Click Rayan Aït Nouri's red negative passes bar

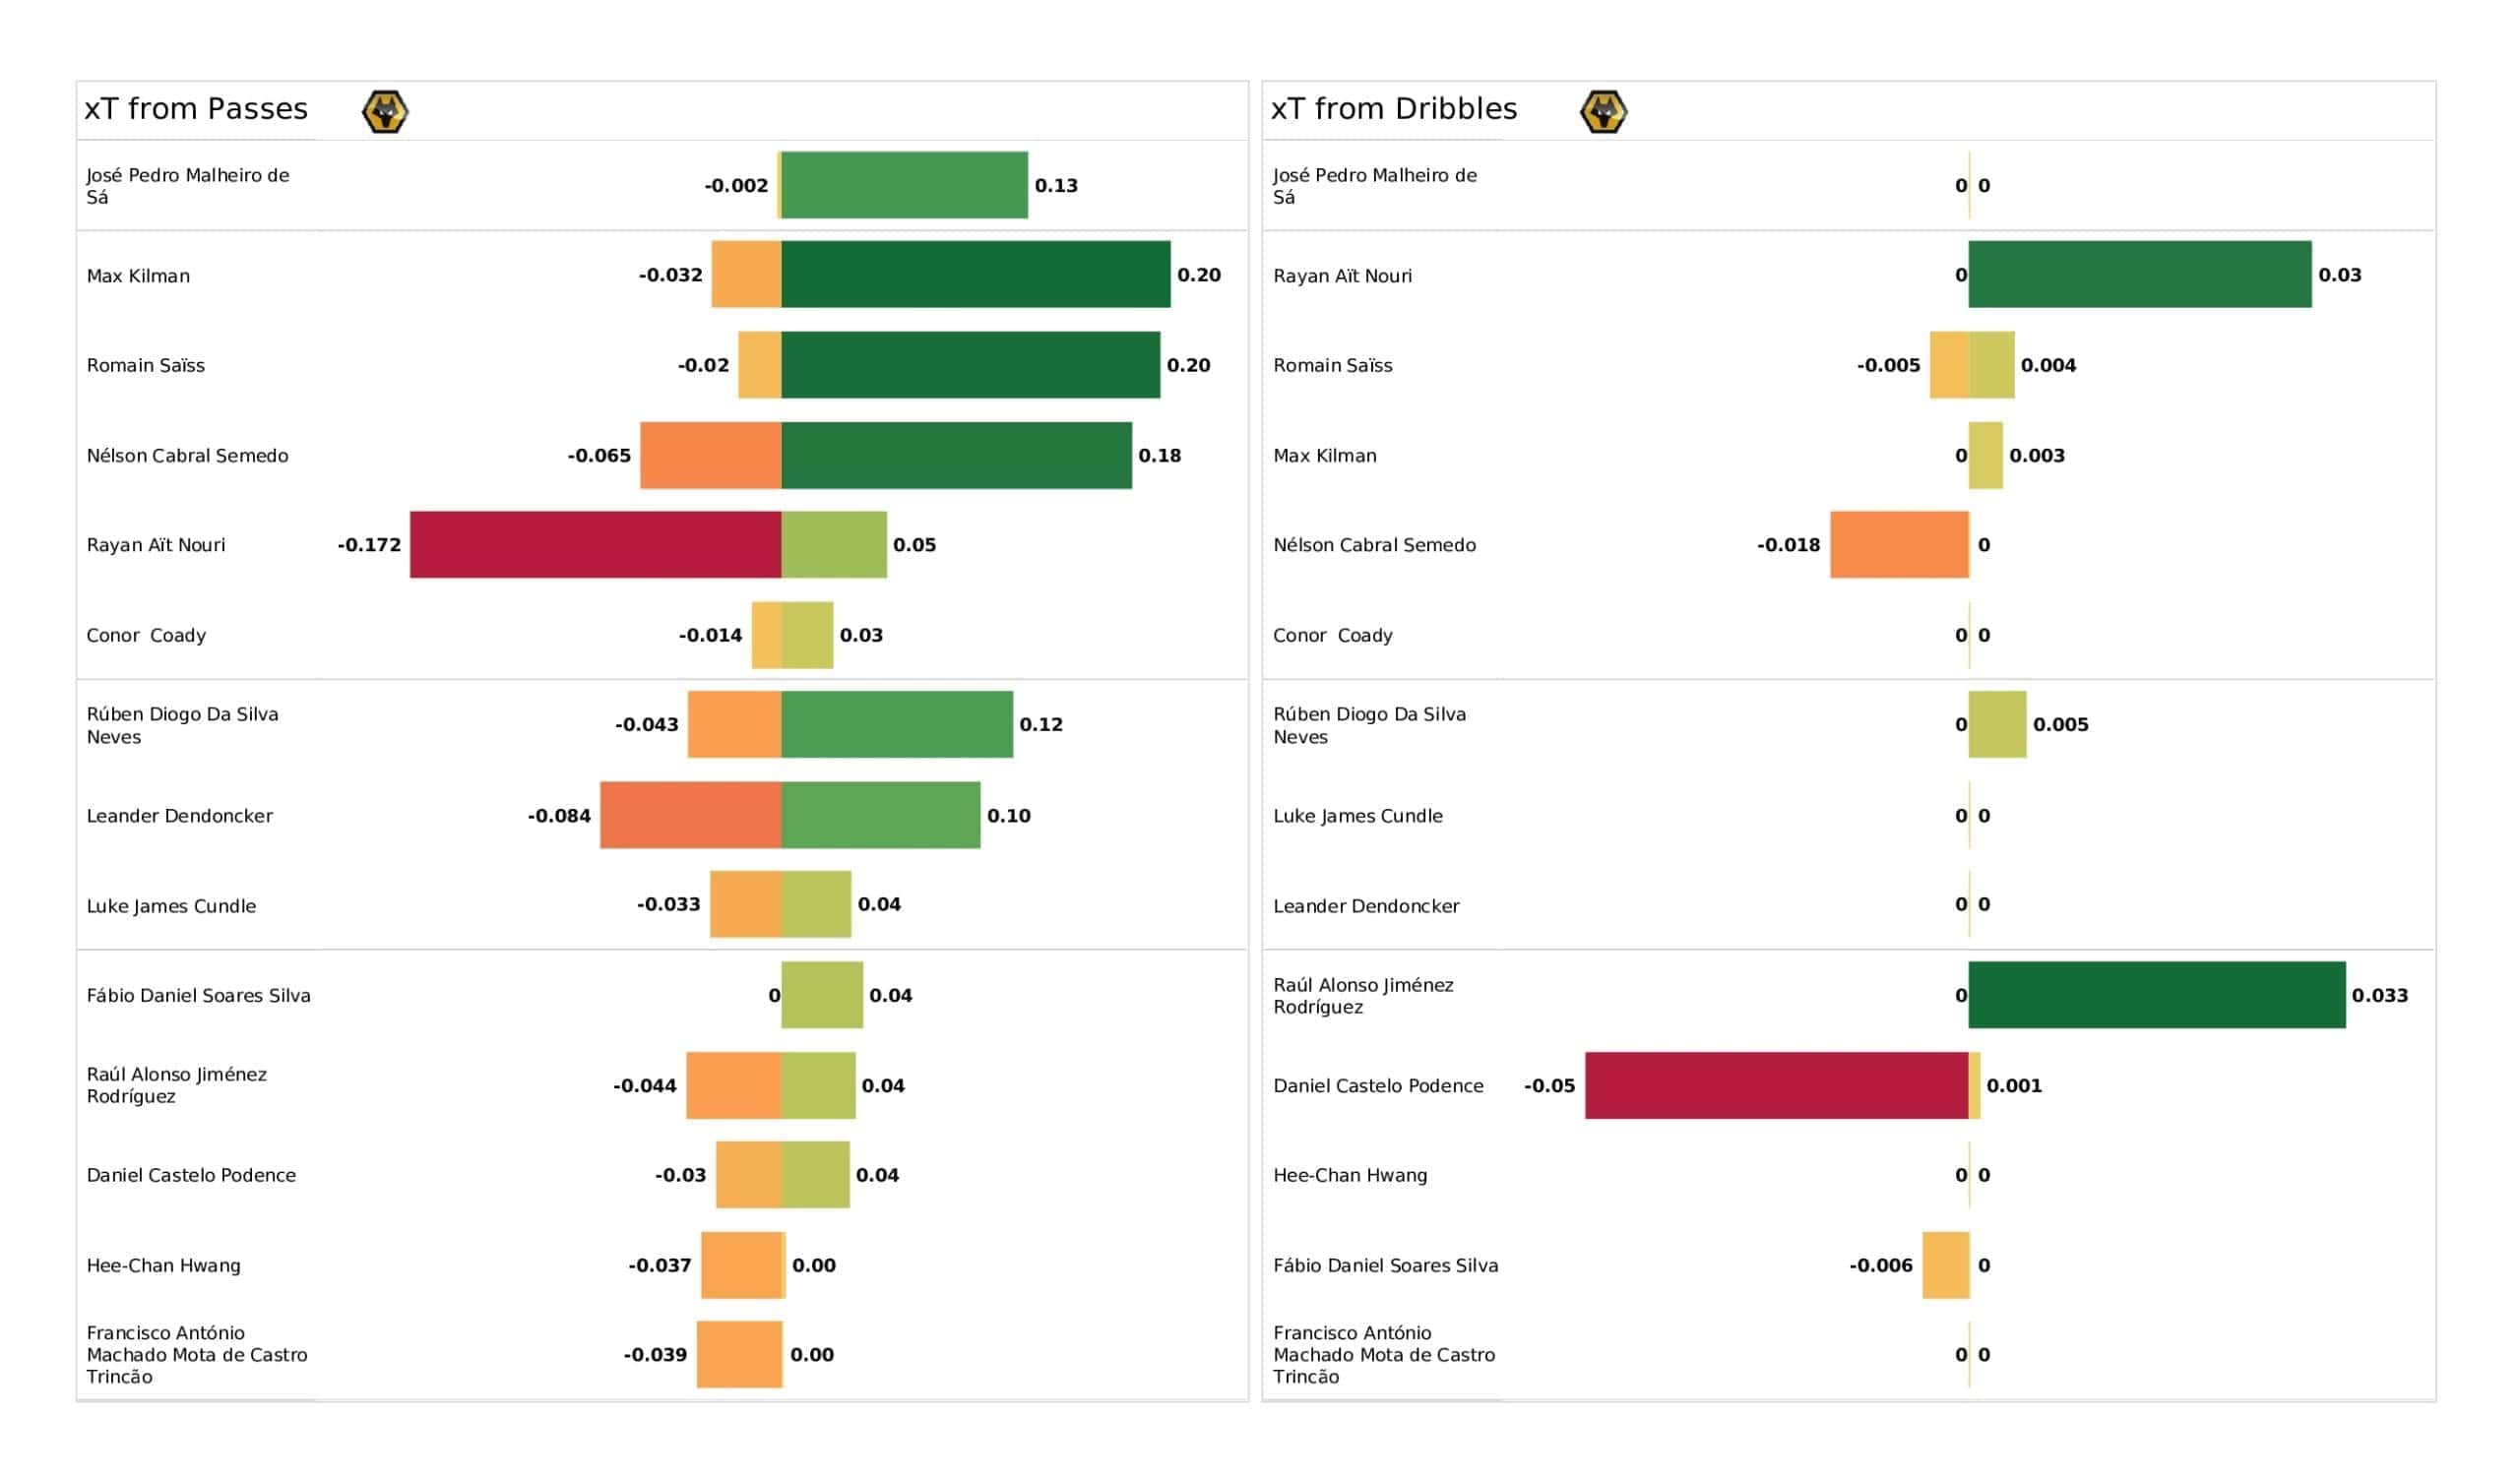pyautogui.click(x=595, y=545)
